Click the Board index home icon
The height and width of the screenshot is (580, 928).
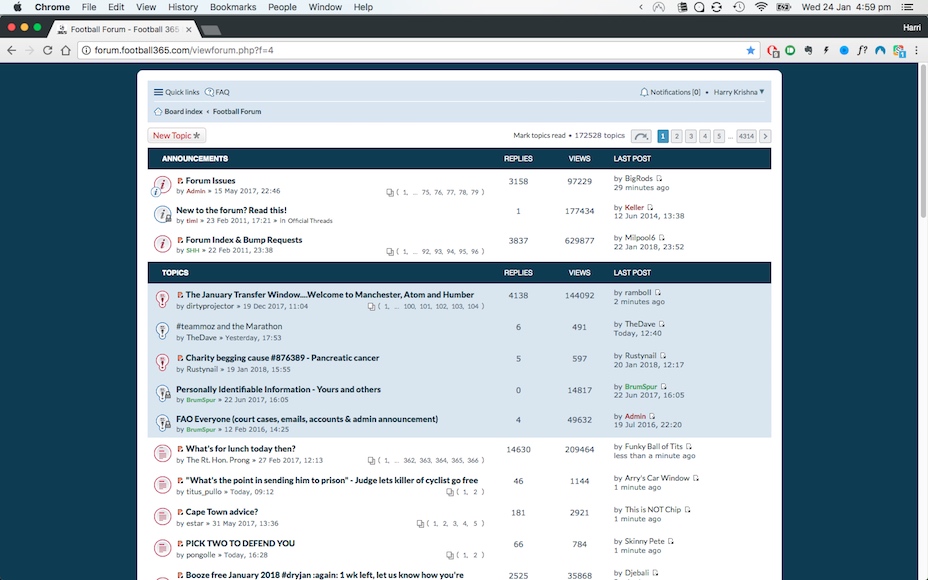pos(158,111)
